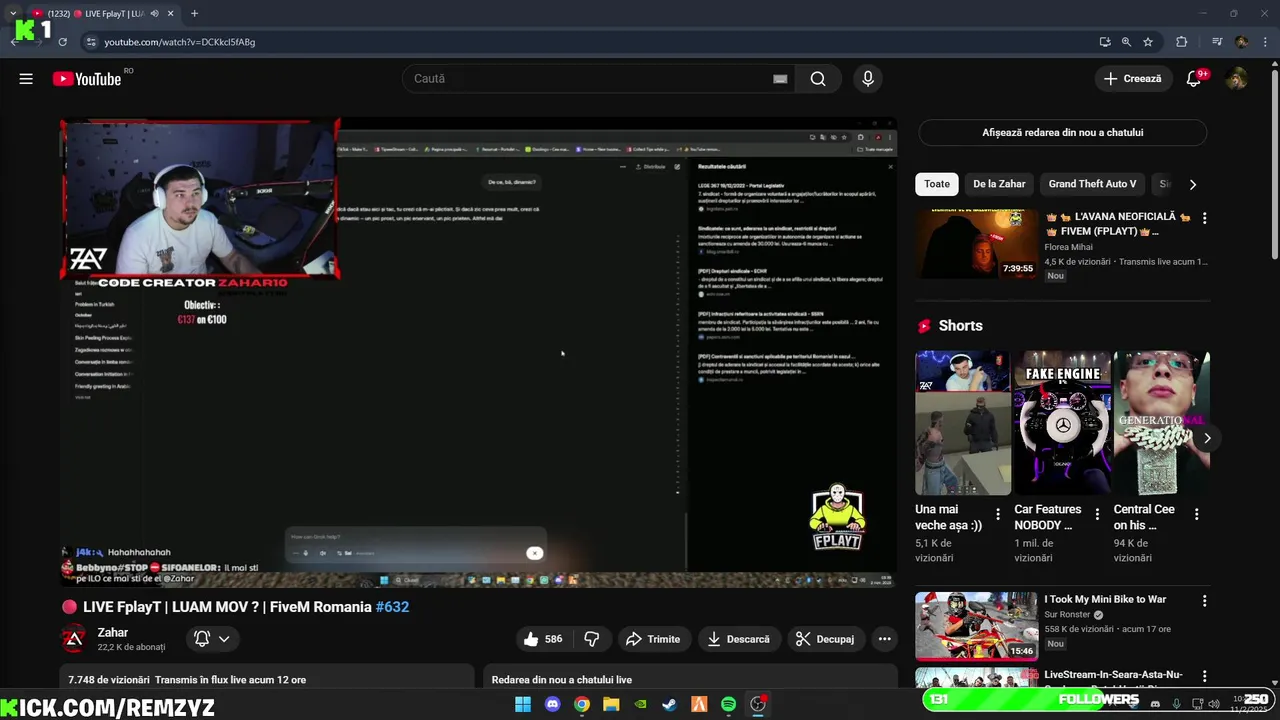1280x720 pixels.
Task: Open the on-screen keyboard in search box
Action: pyautogui.click(x=780, y=79)
